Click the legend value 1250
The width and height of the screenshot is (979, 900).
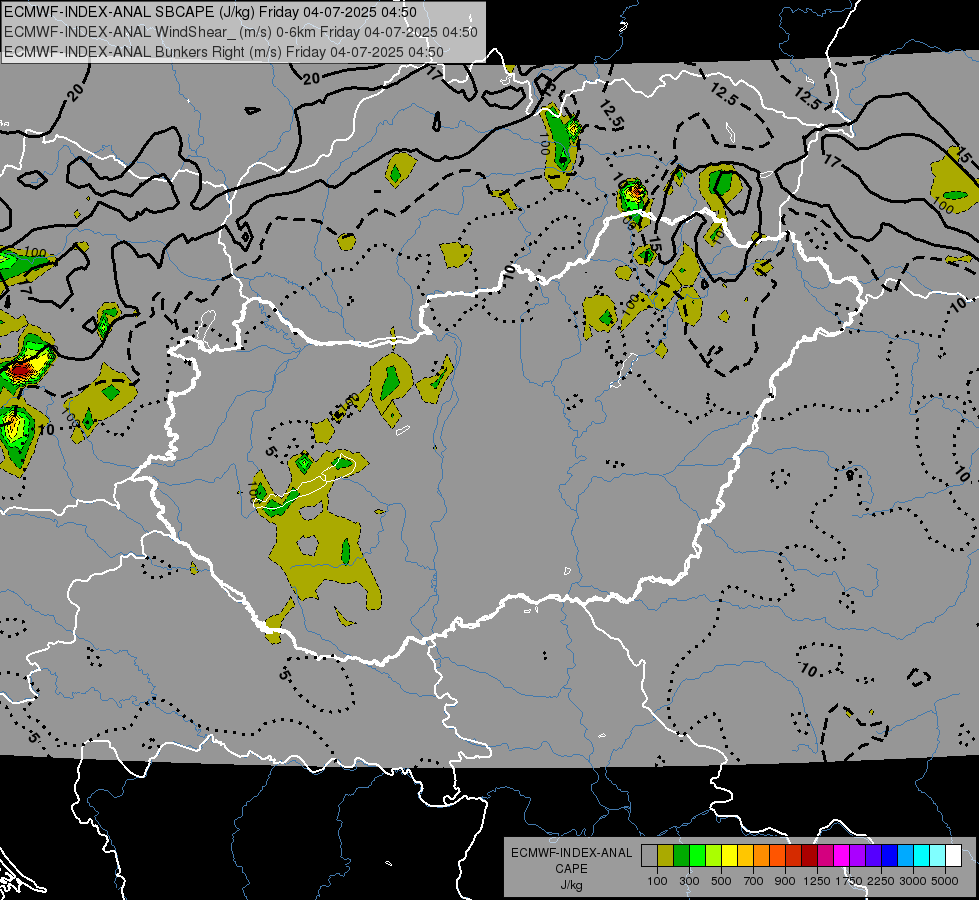817,881
